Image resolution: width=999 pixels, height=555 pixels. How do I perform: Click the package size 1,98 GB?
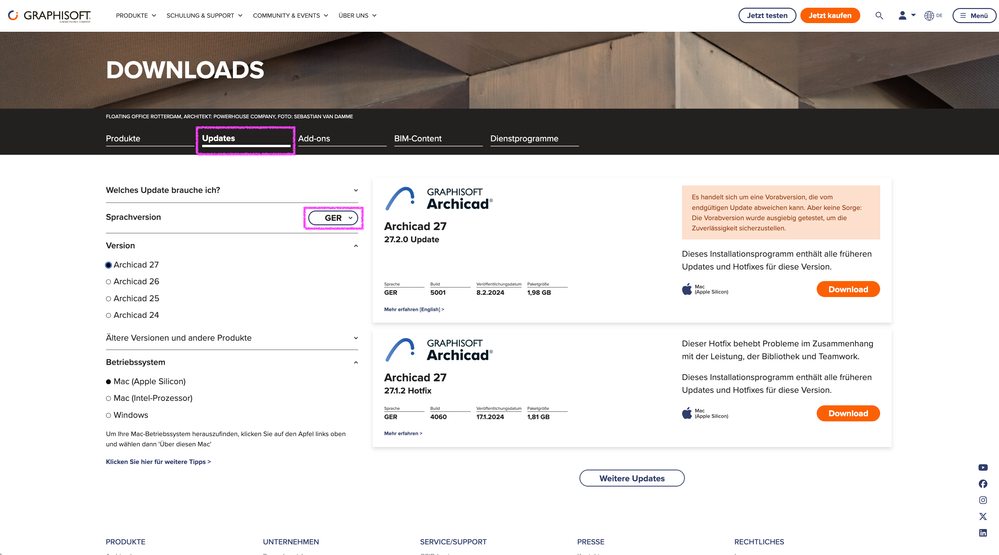539,293
